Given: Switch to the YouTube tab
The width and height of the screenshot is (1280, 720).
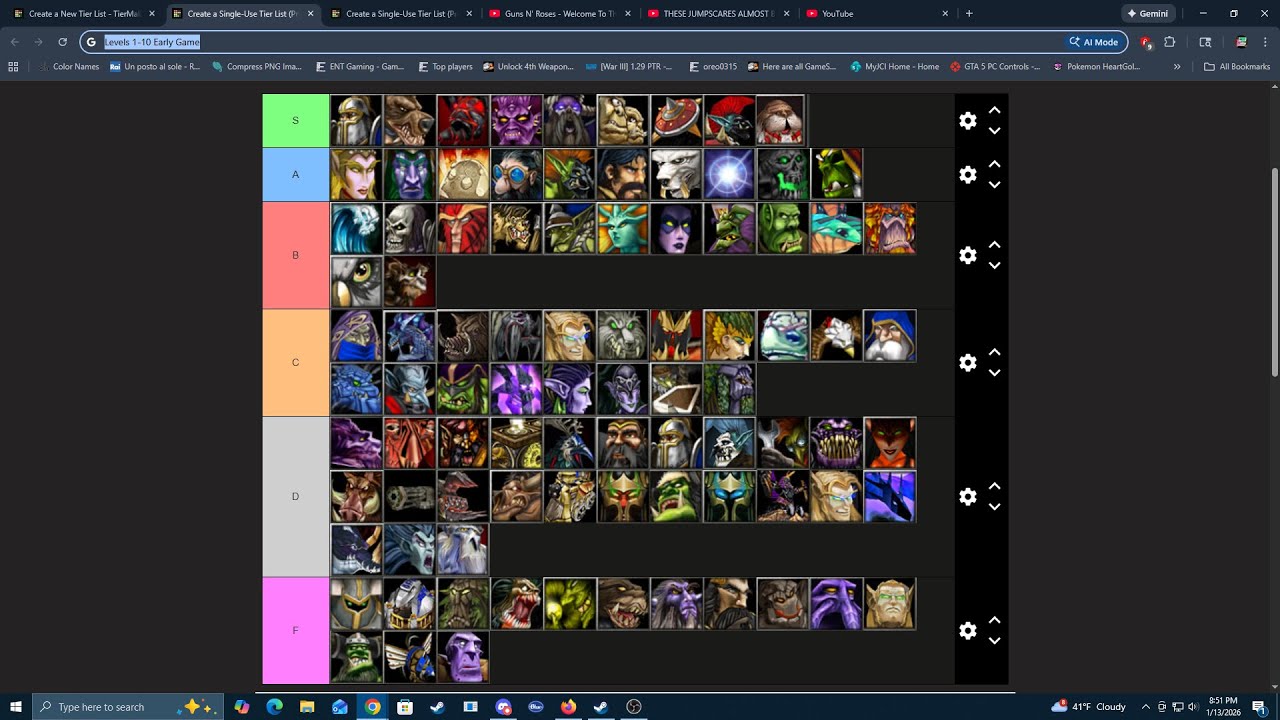Looking at the screenshot, I should pyautogui.click(x=875, y=14).
